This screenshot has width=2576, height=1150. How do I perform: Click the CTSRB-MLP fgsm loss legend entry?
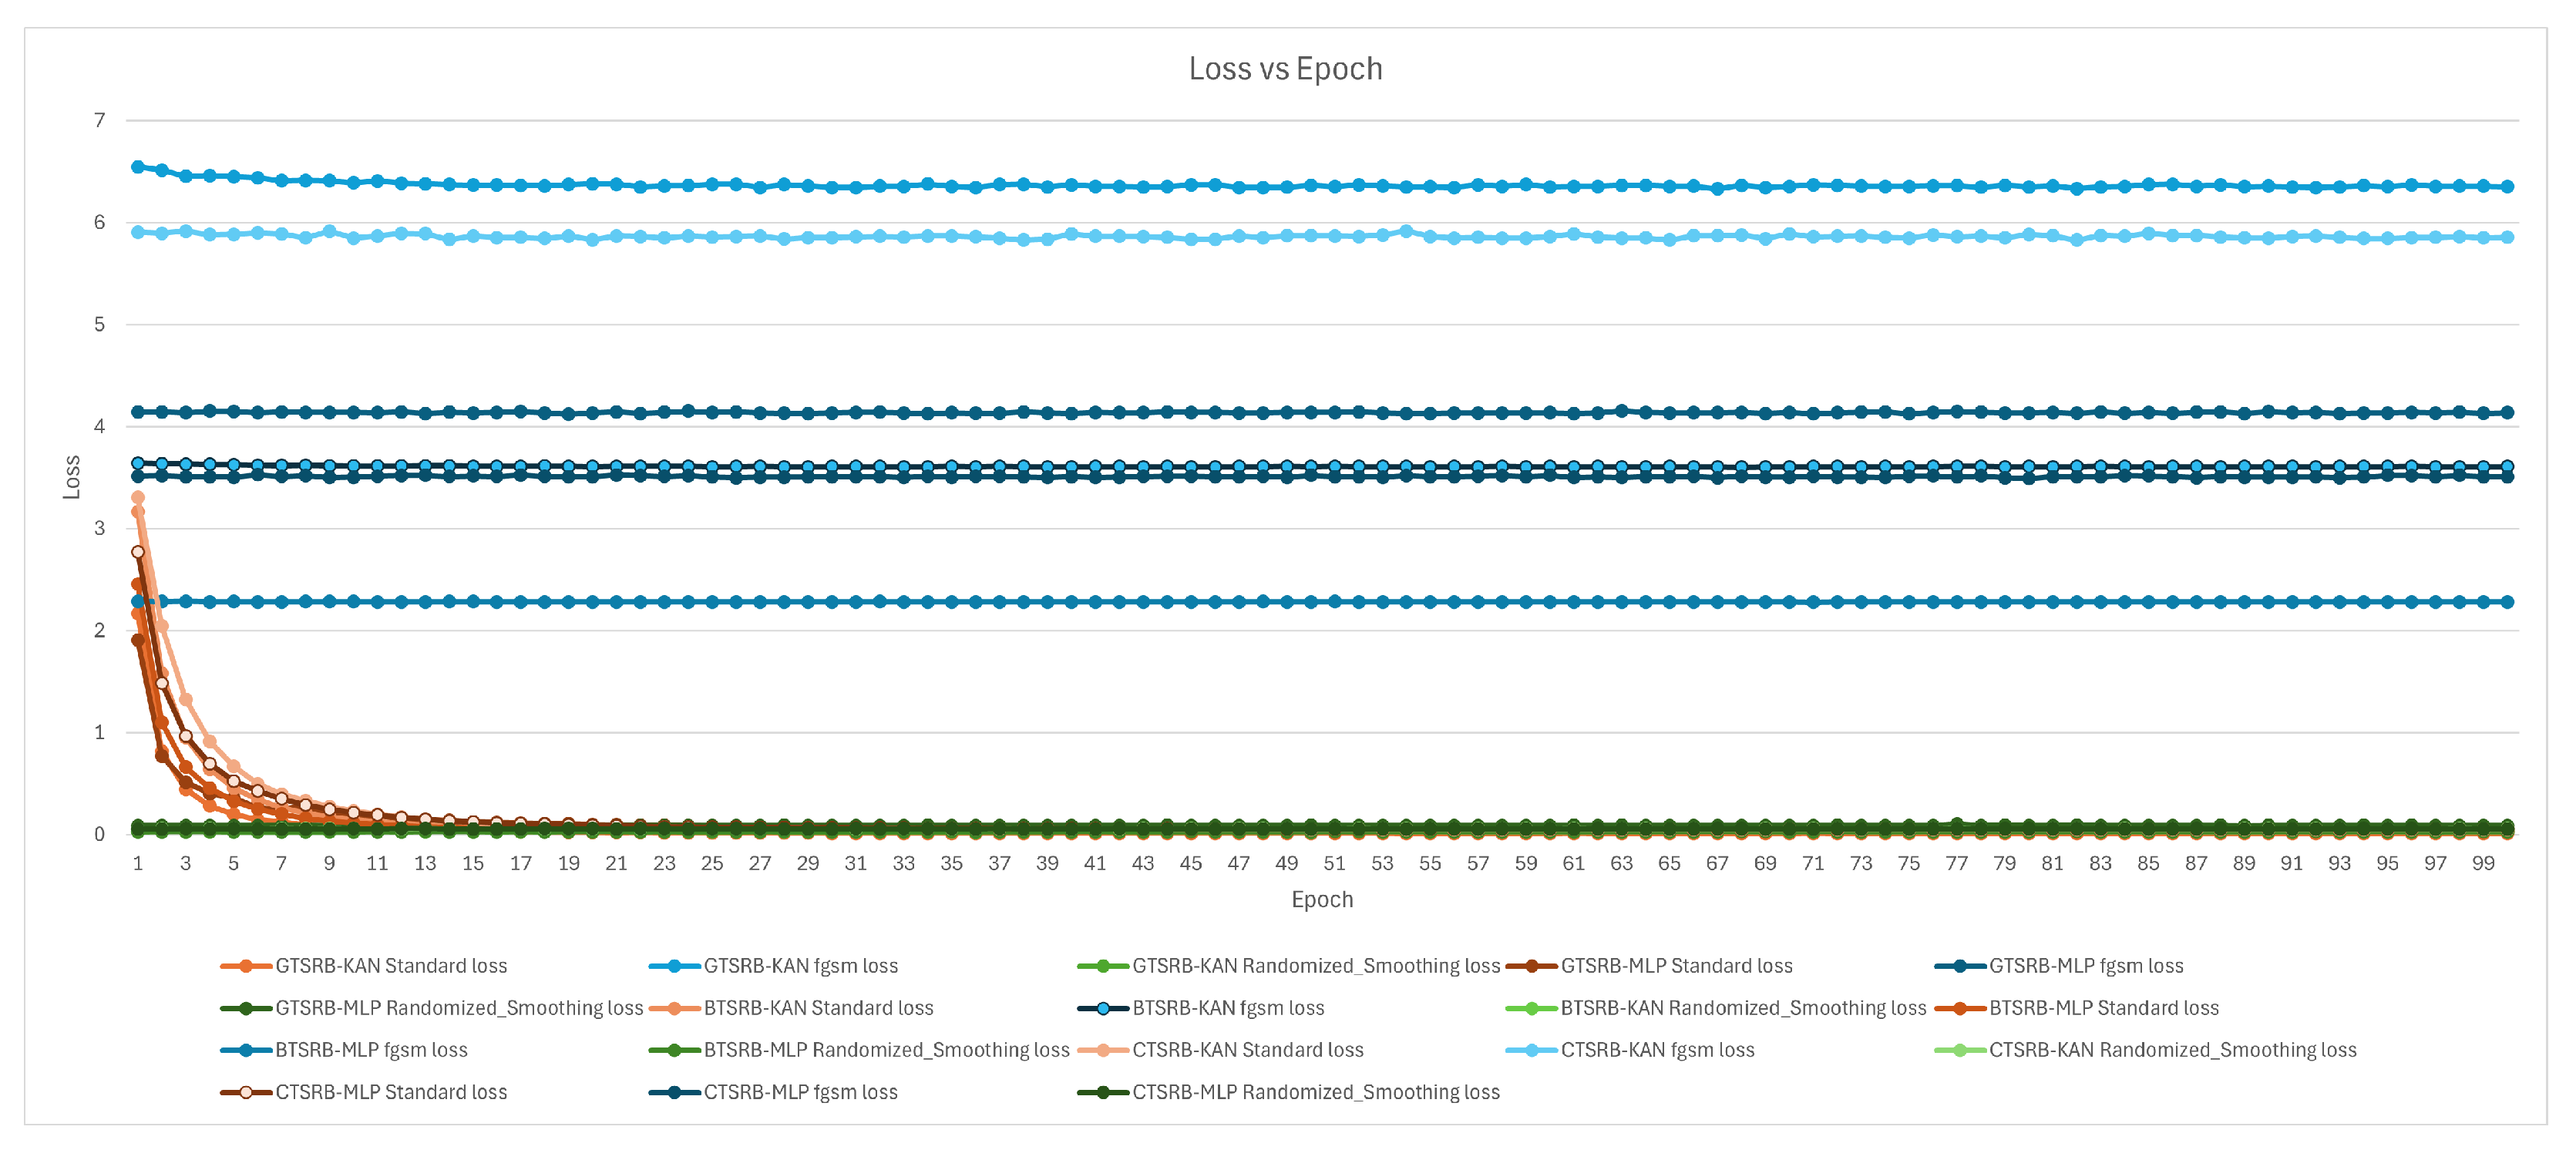tap(800, 1092)
